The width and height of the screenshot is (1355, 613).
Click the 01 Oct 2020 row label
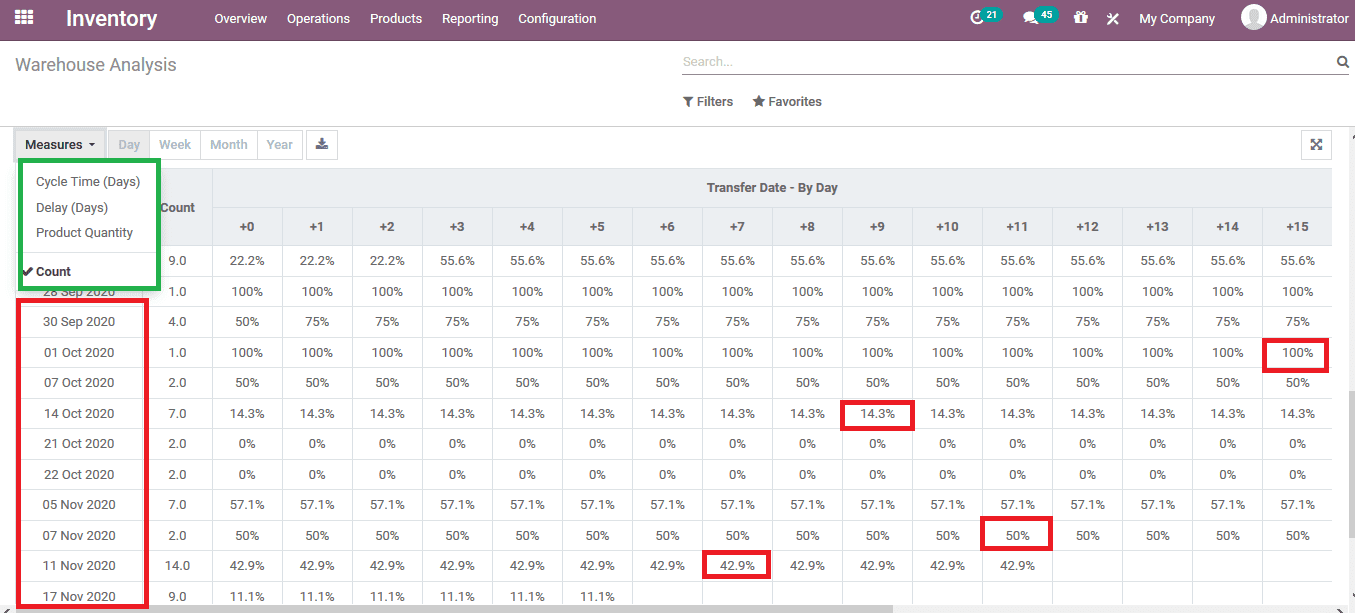(79, 353)
